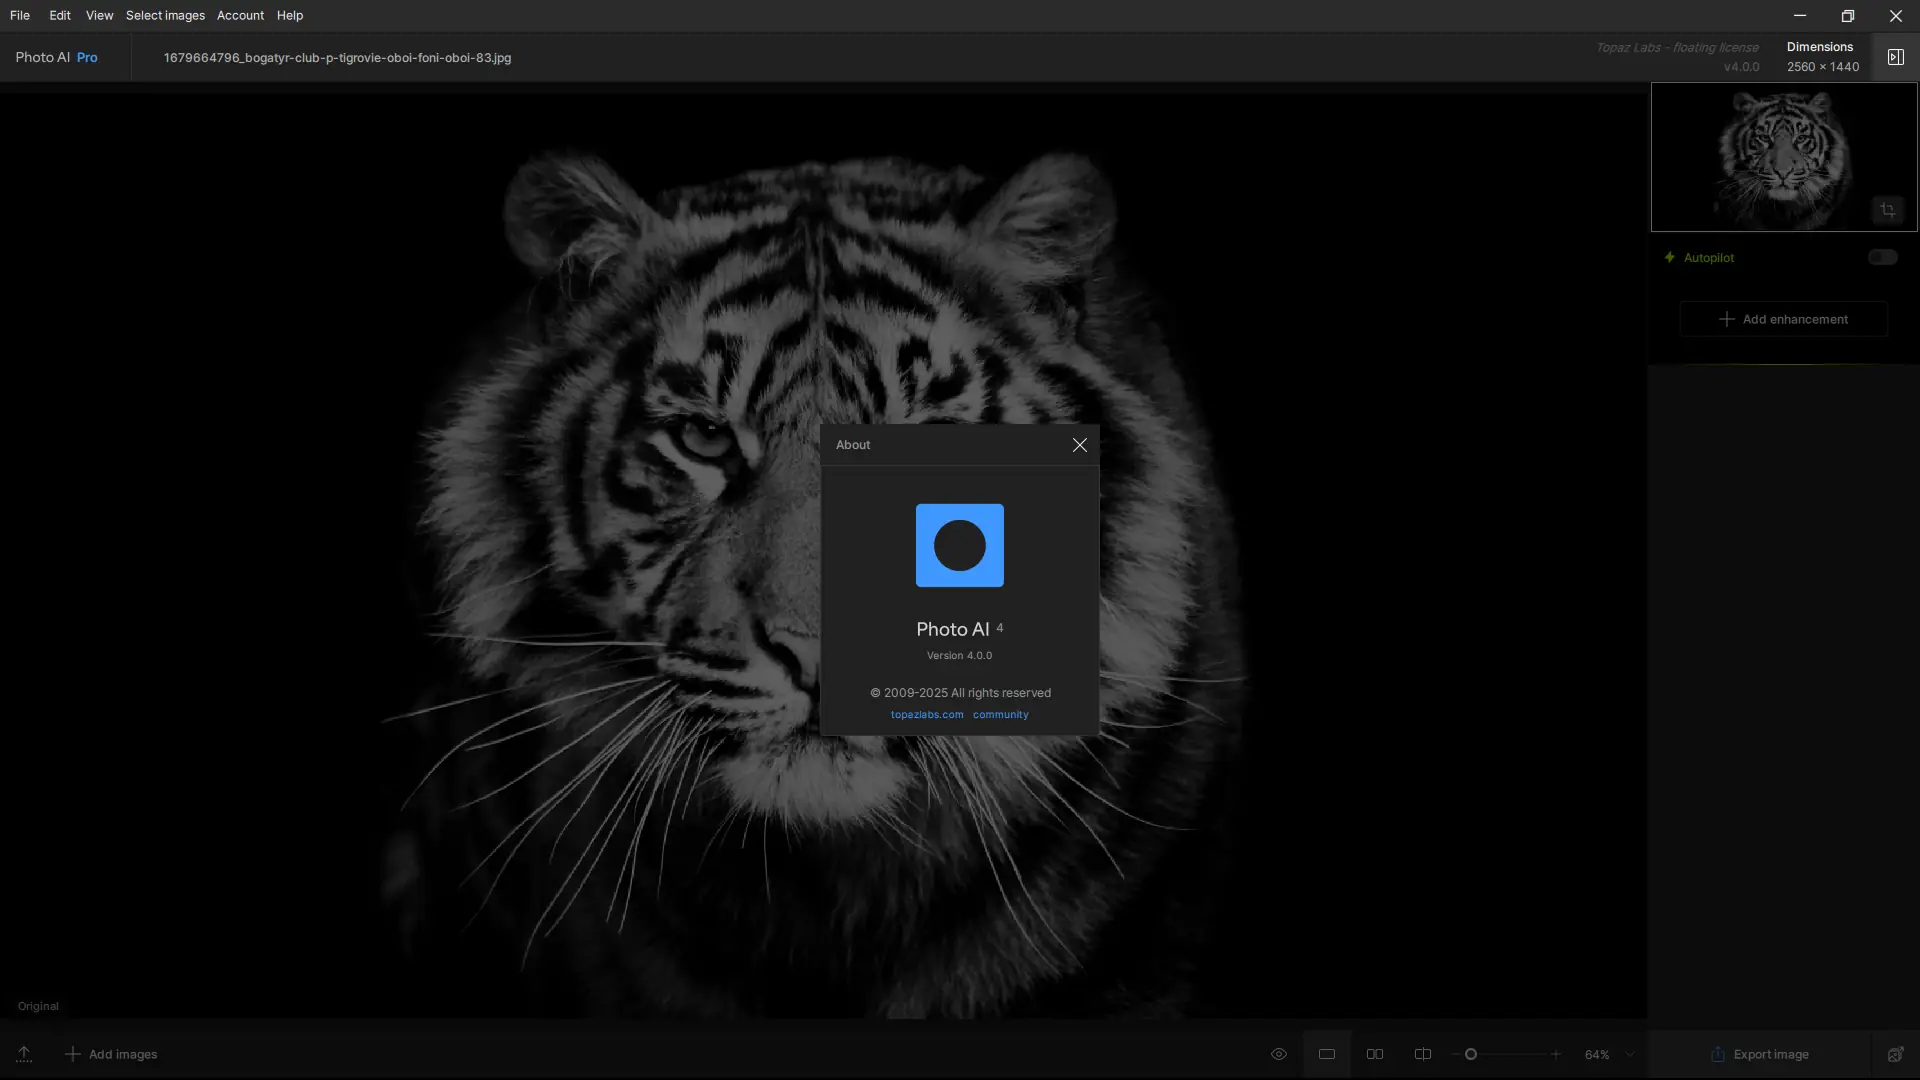Open the community link

pyautogui.click(x=1000, y=715)
